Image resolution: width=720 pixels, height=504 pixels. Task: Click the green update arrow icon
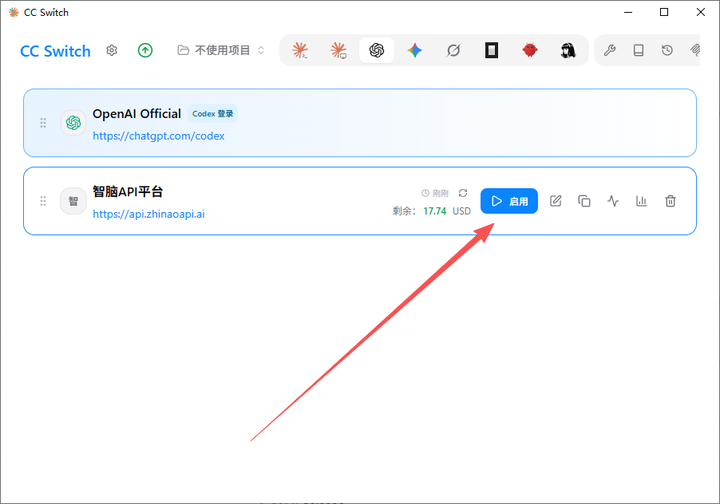click(x=145, y=50)
